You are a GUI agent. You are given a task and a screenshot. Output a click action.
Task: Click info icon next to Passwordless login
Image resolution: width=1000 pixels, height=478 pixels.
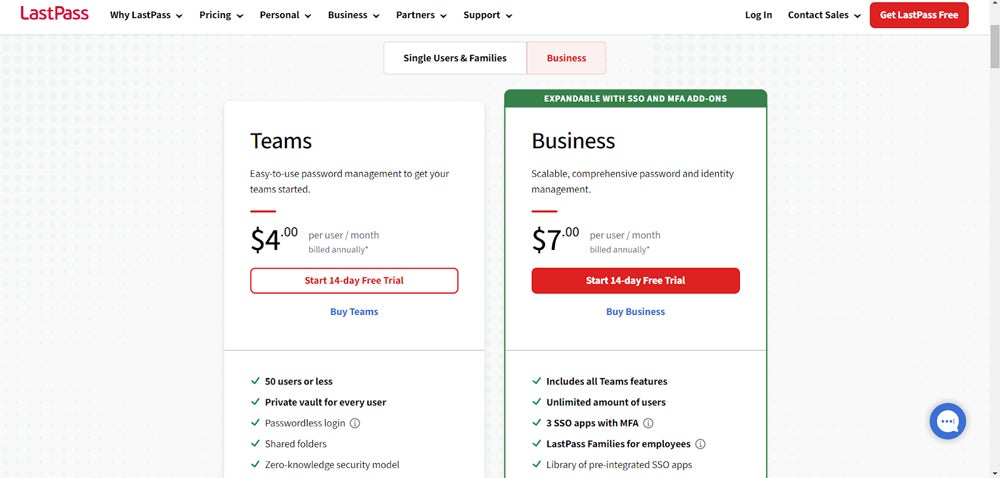pyautogui.click(x=355, y=423)
